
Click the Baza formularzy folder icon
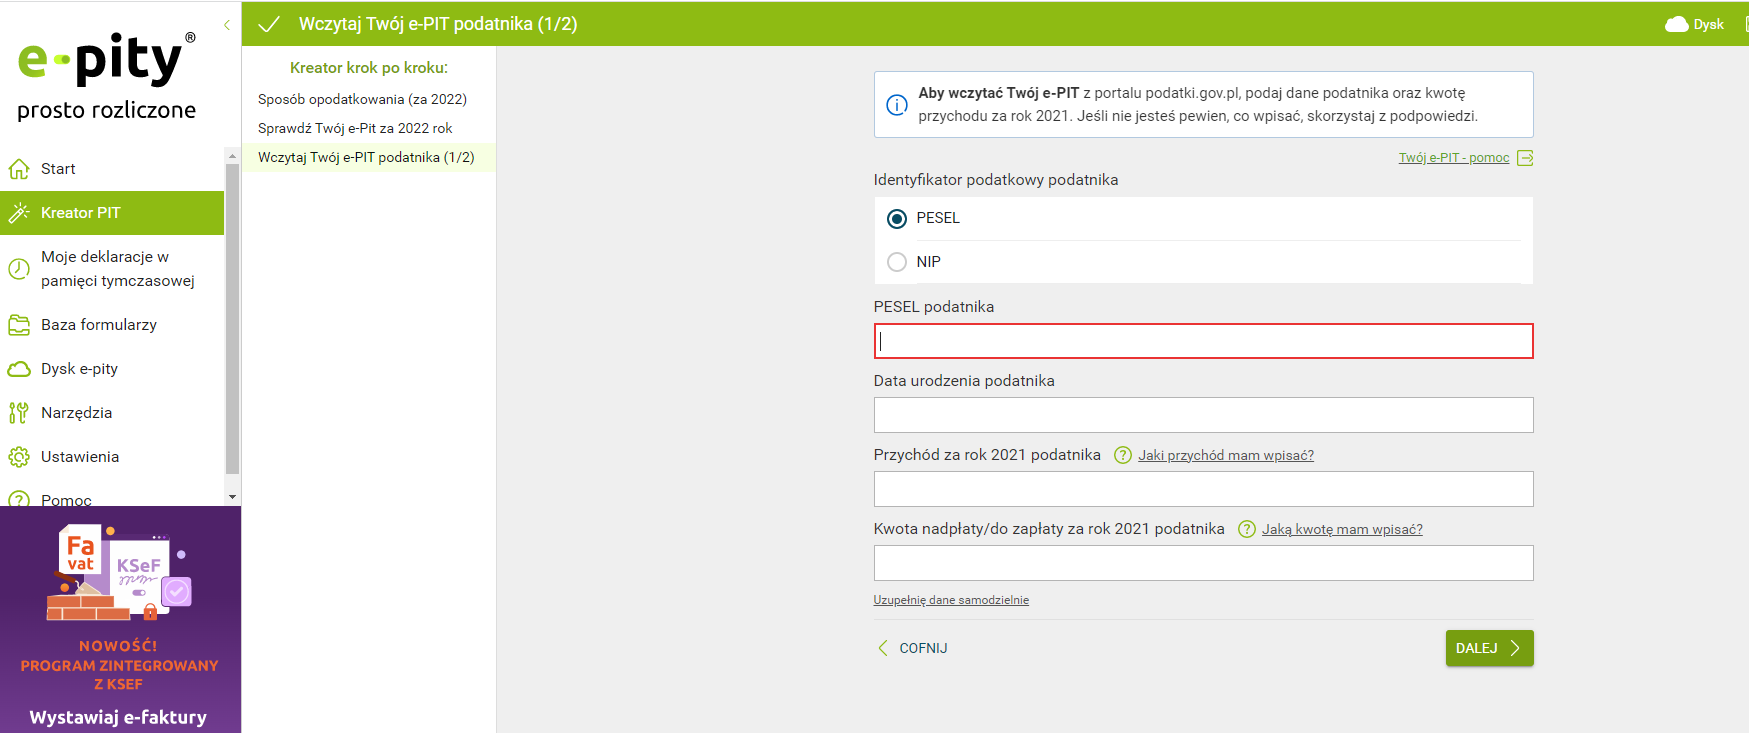click(19, 325)
